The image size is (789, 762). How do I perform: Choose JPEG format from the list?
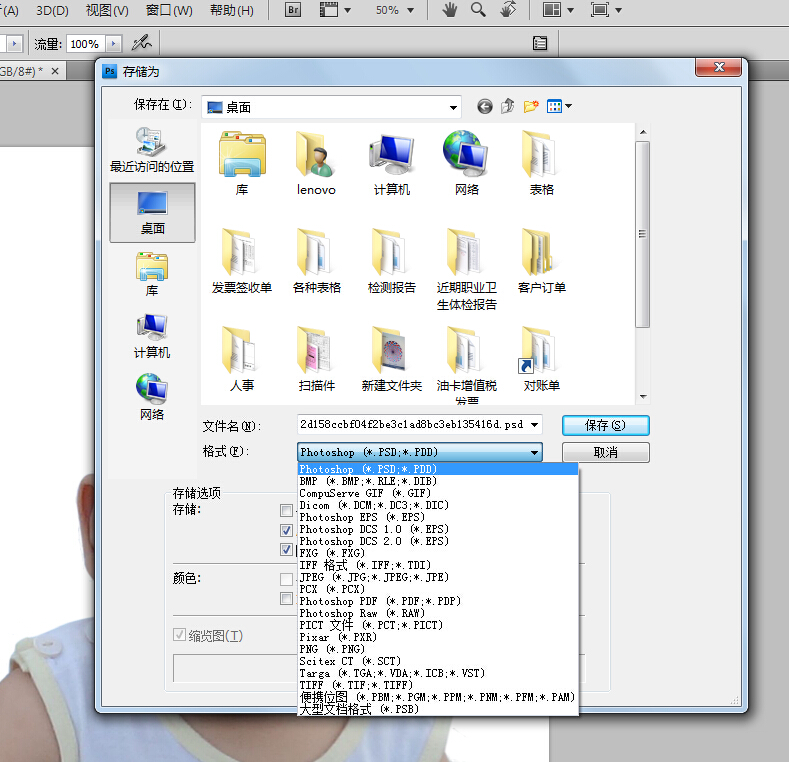coord(438,577)
